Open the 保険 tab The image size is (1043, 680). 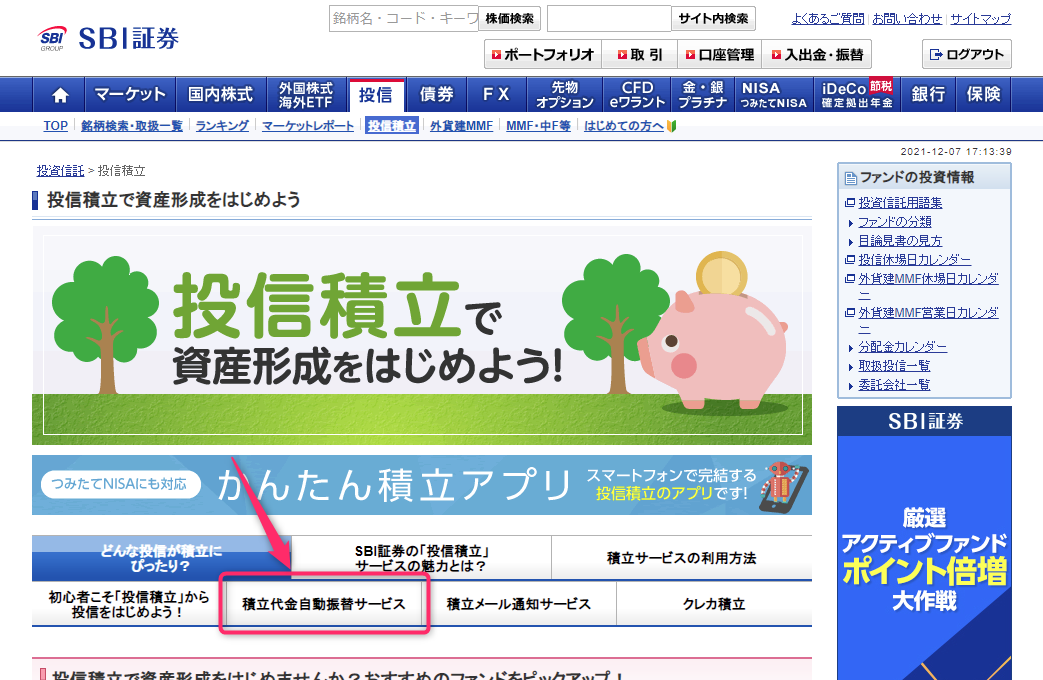pyautogui.click(x=983, y=95)
